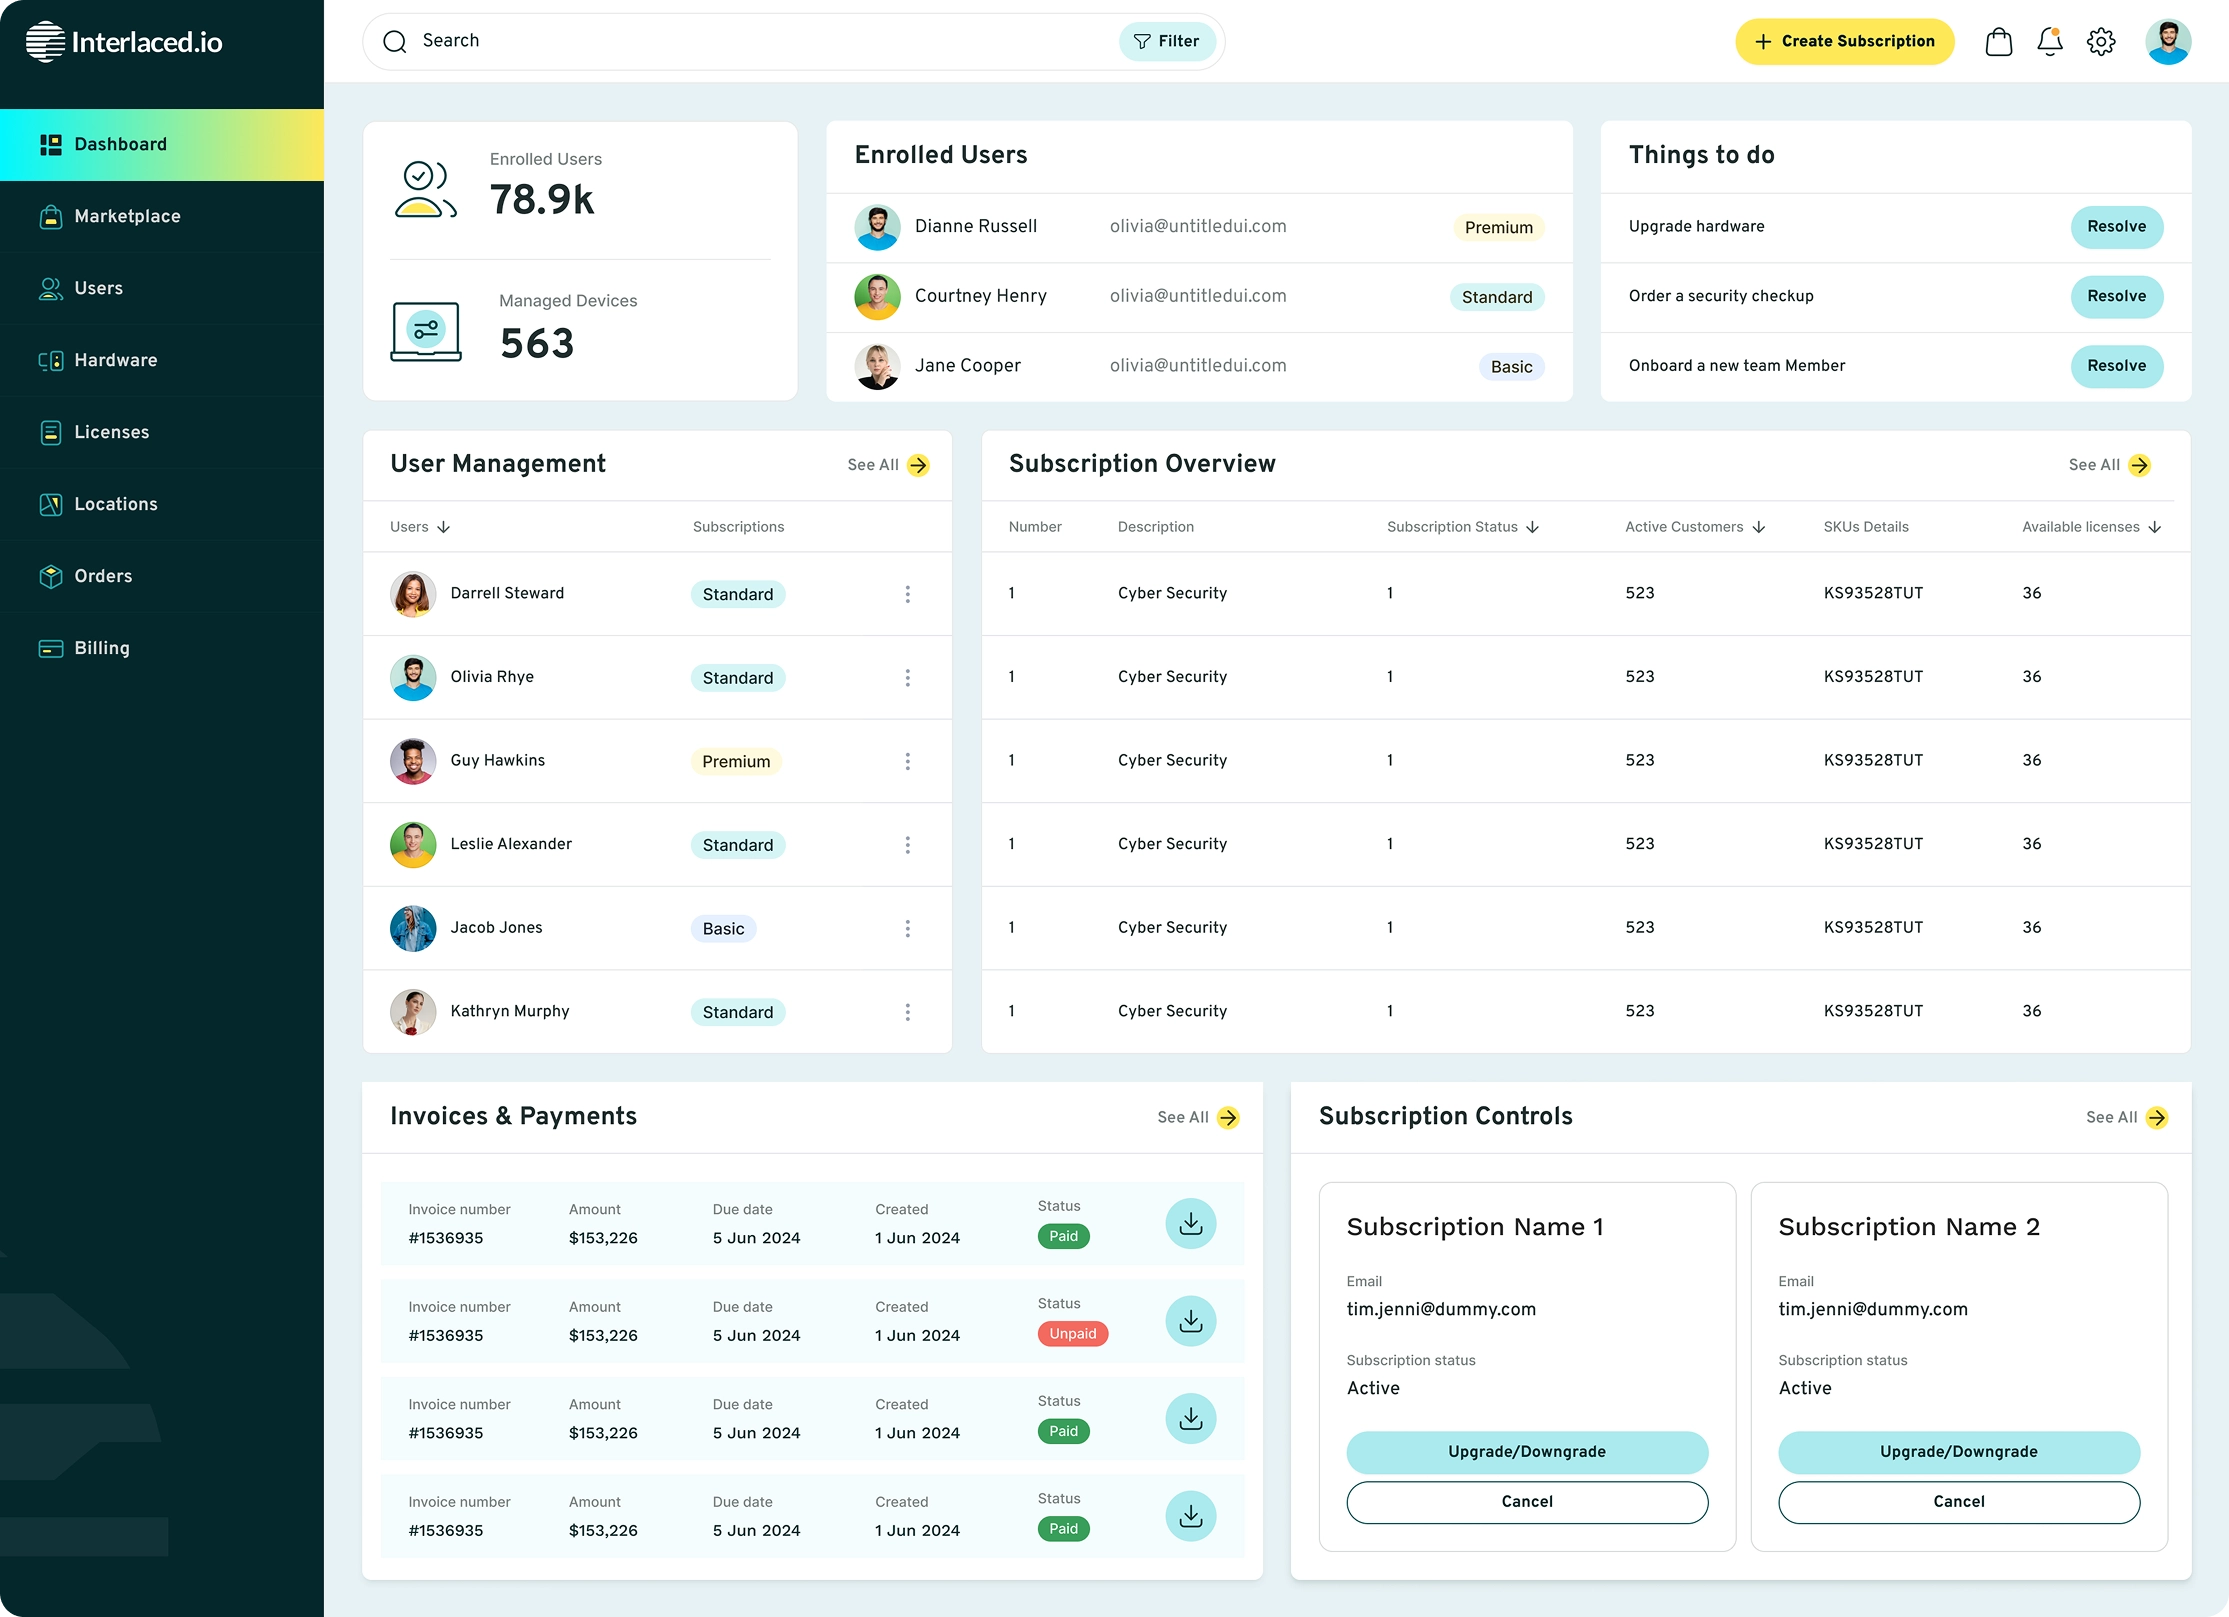Download the unpaid invoice #1536935

pos(1190,1321)
